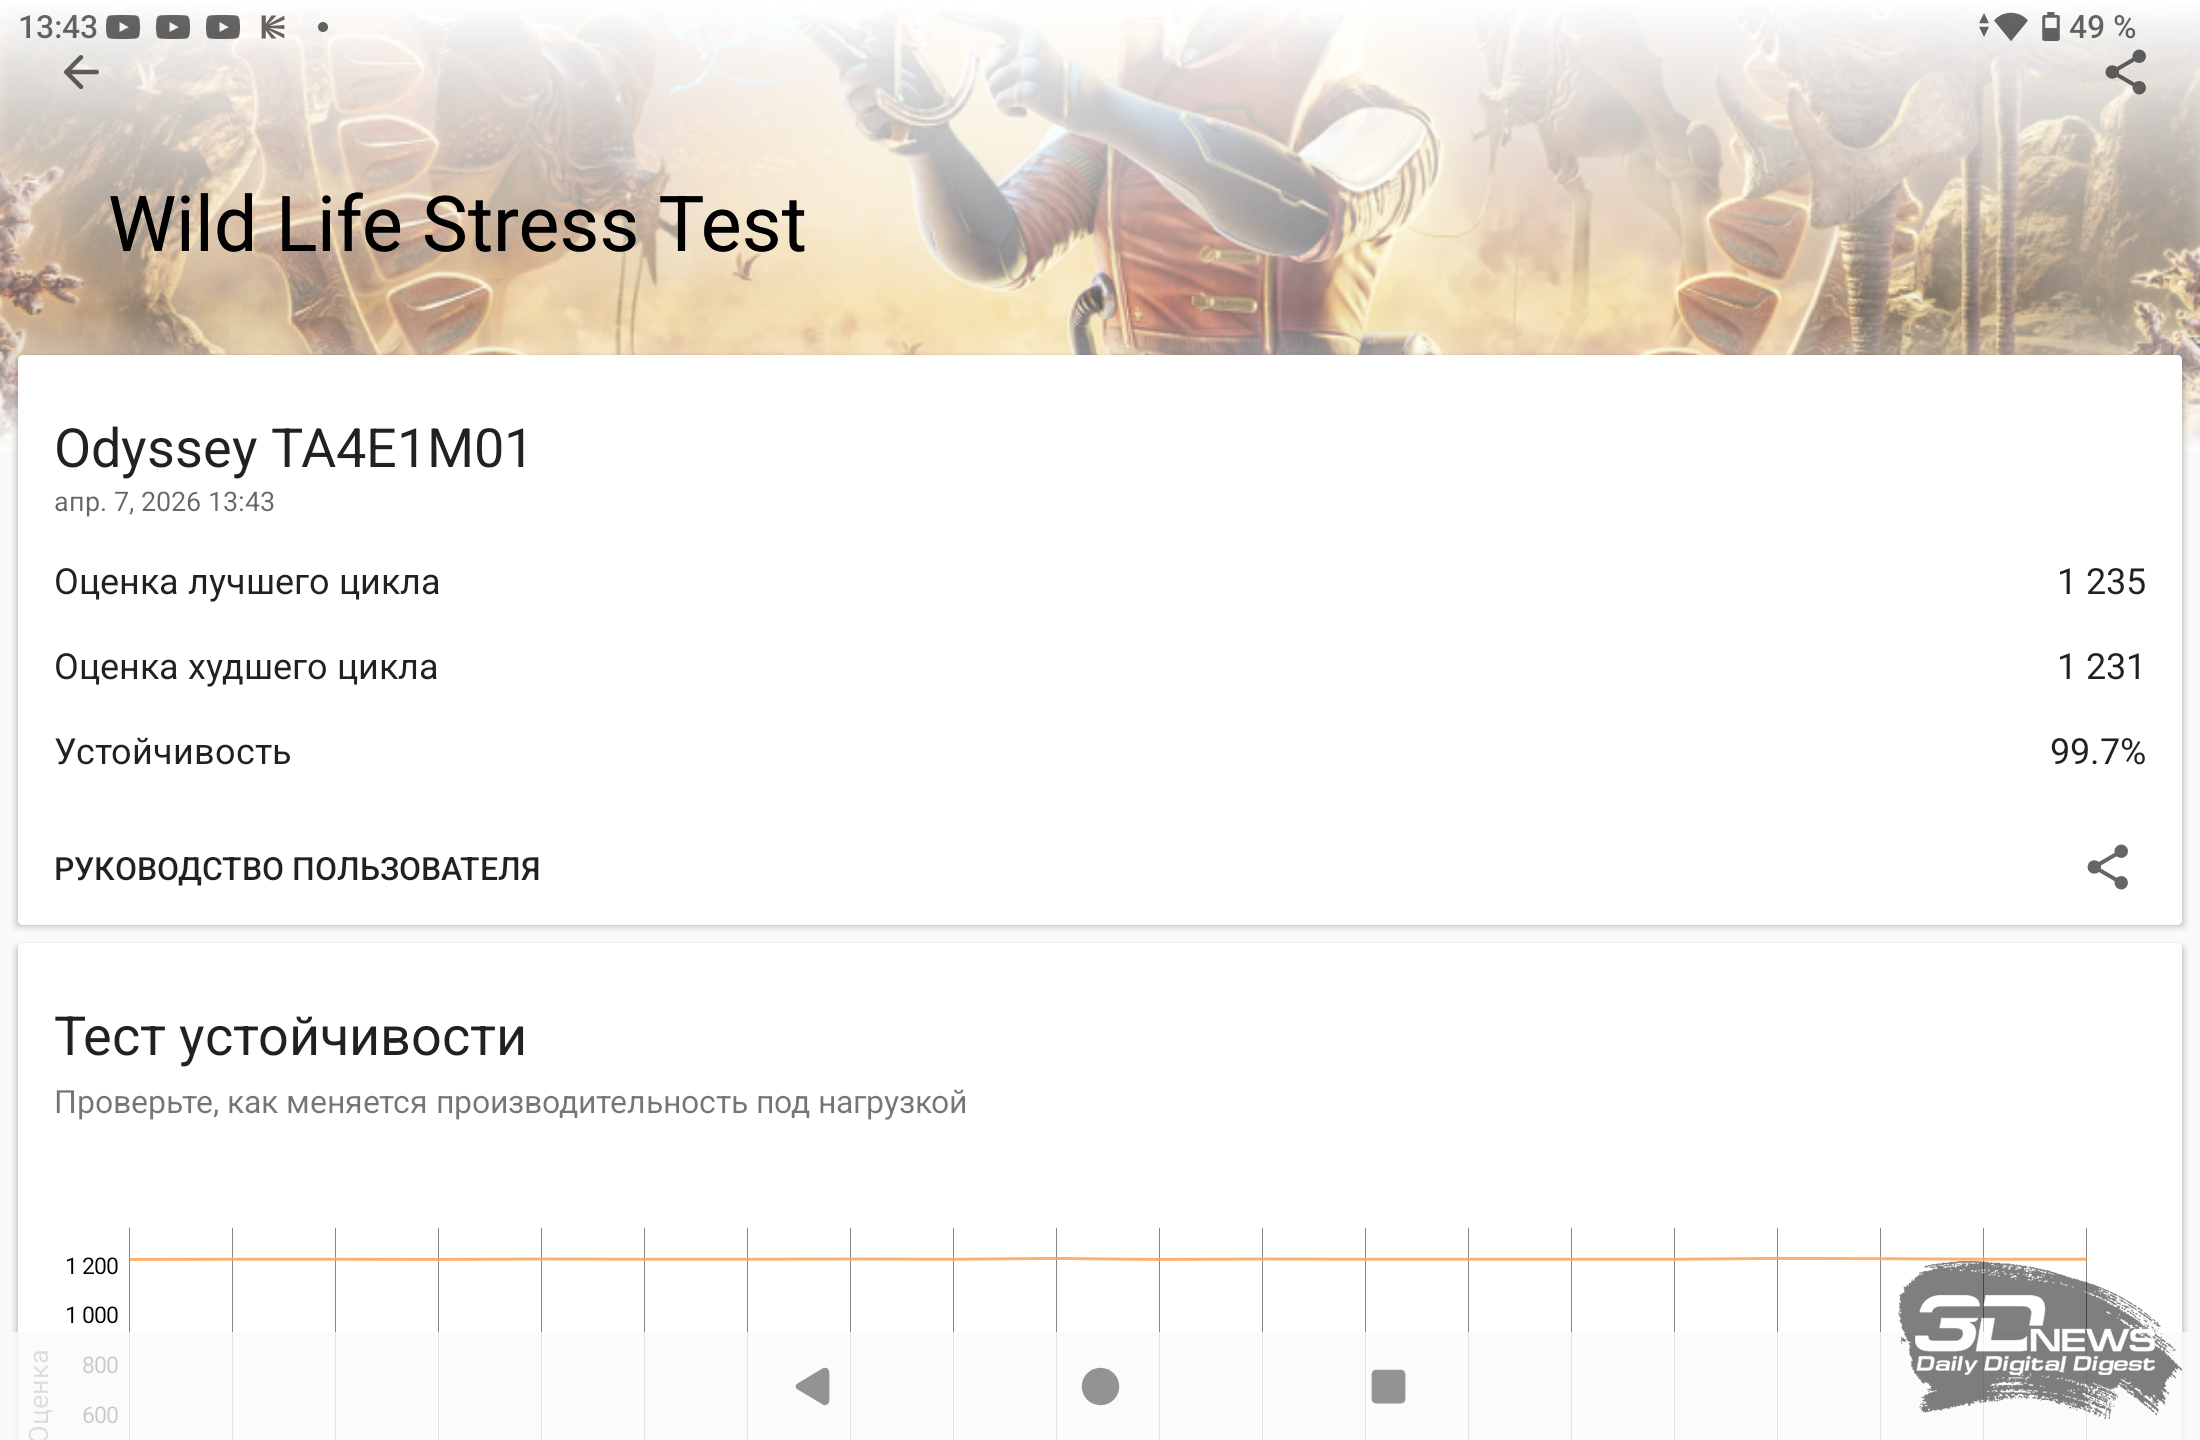
Task: Select the Odyssey TA4E1M01 device name
Action: click(x=292, y=448)
